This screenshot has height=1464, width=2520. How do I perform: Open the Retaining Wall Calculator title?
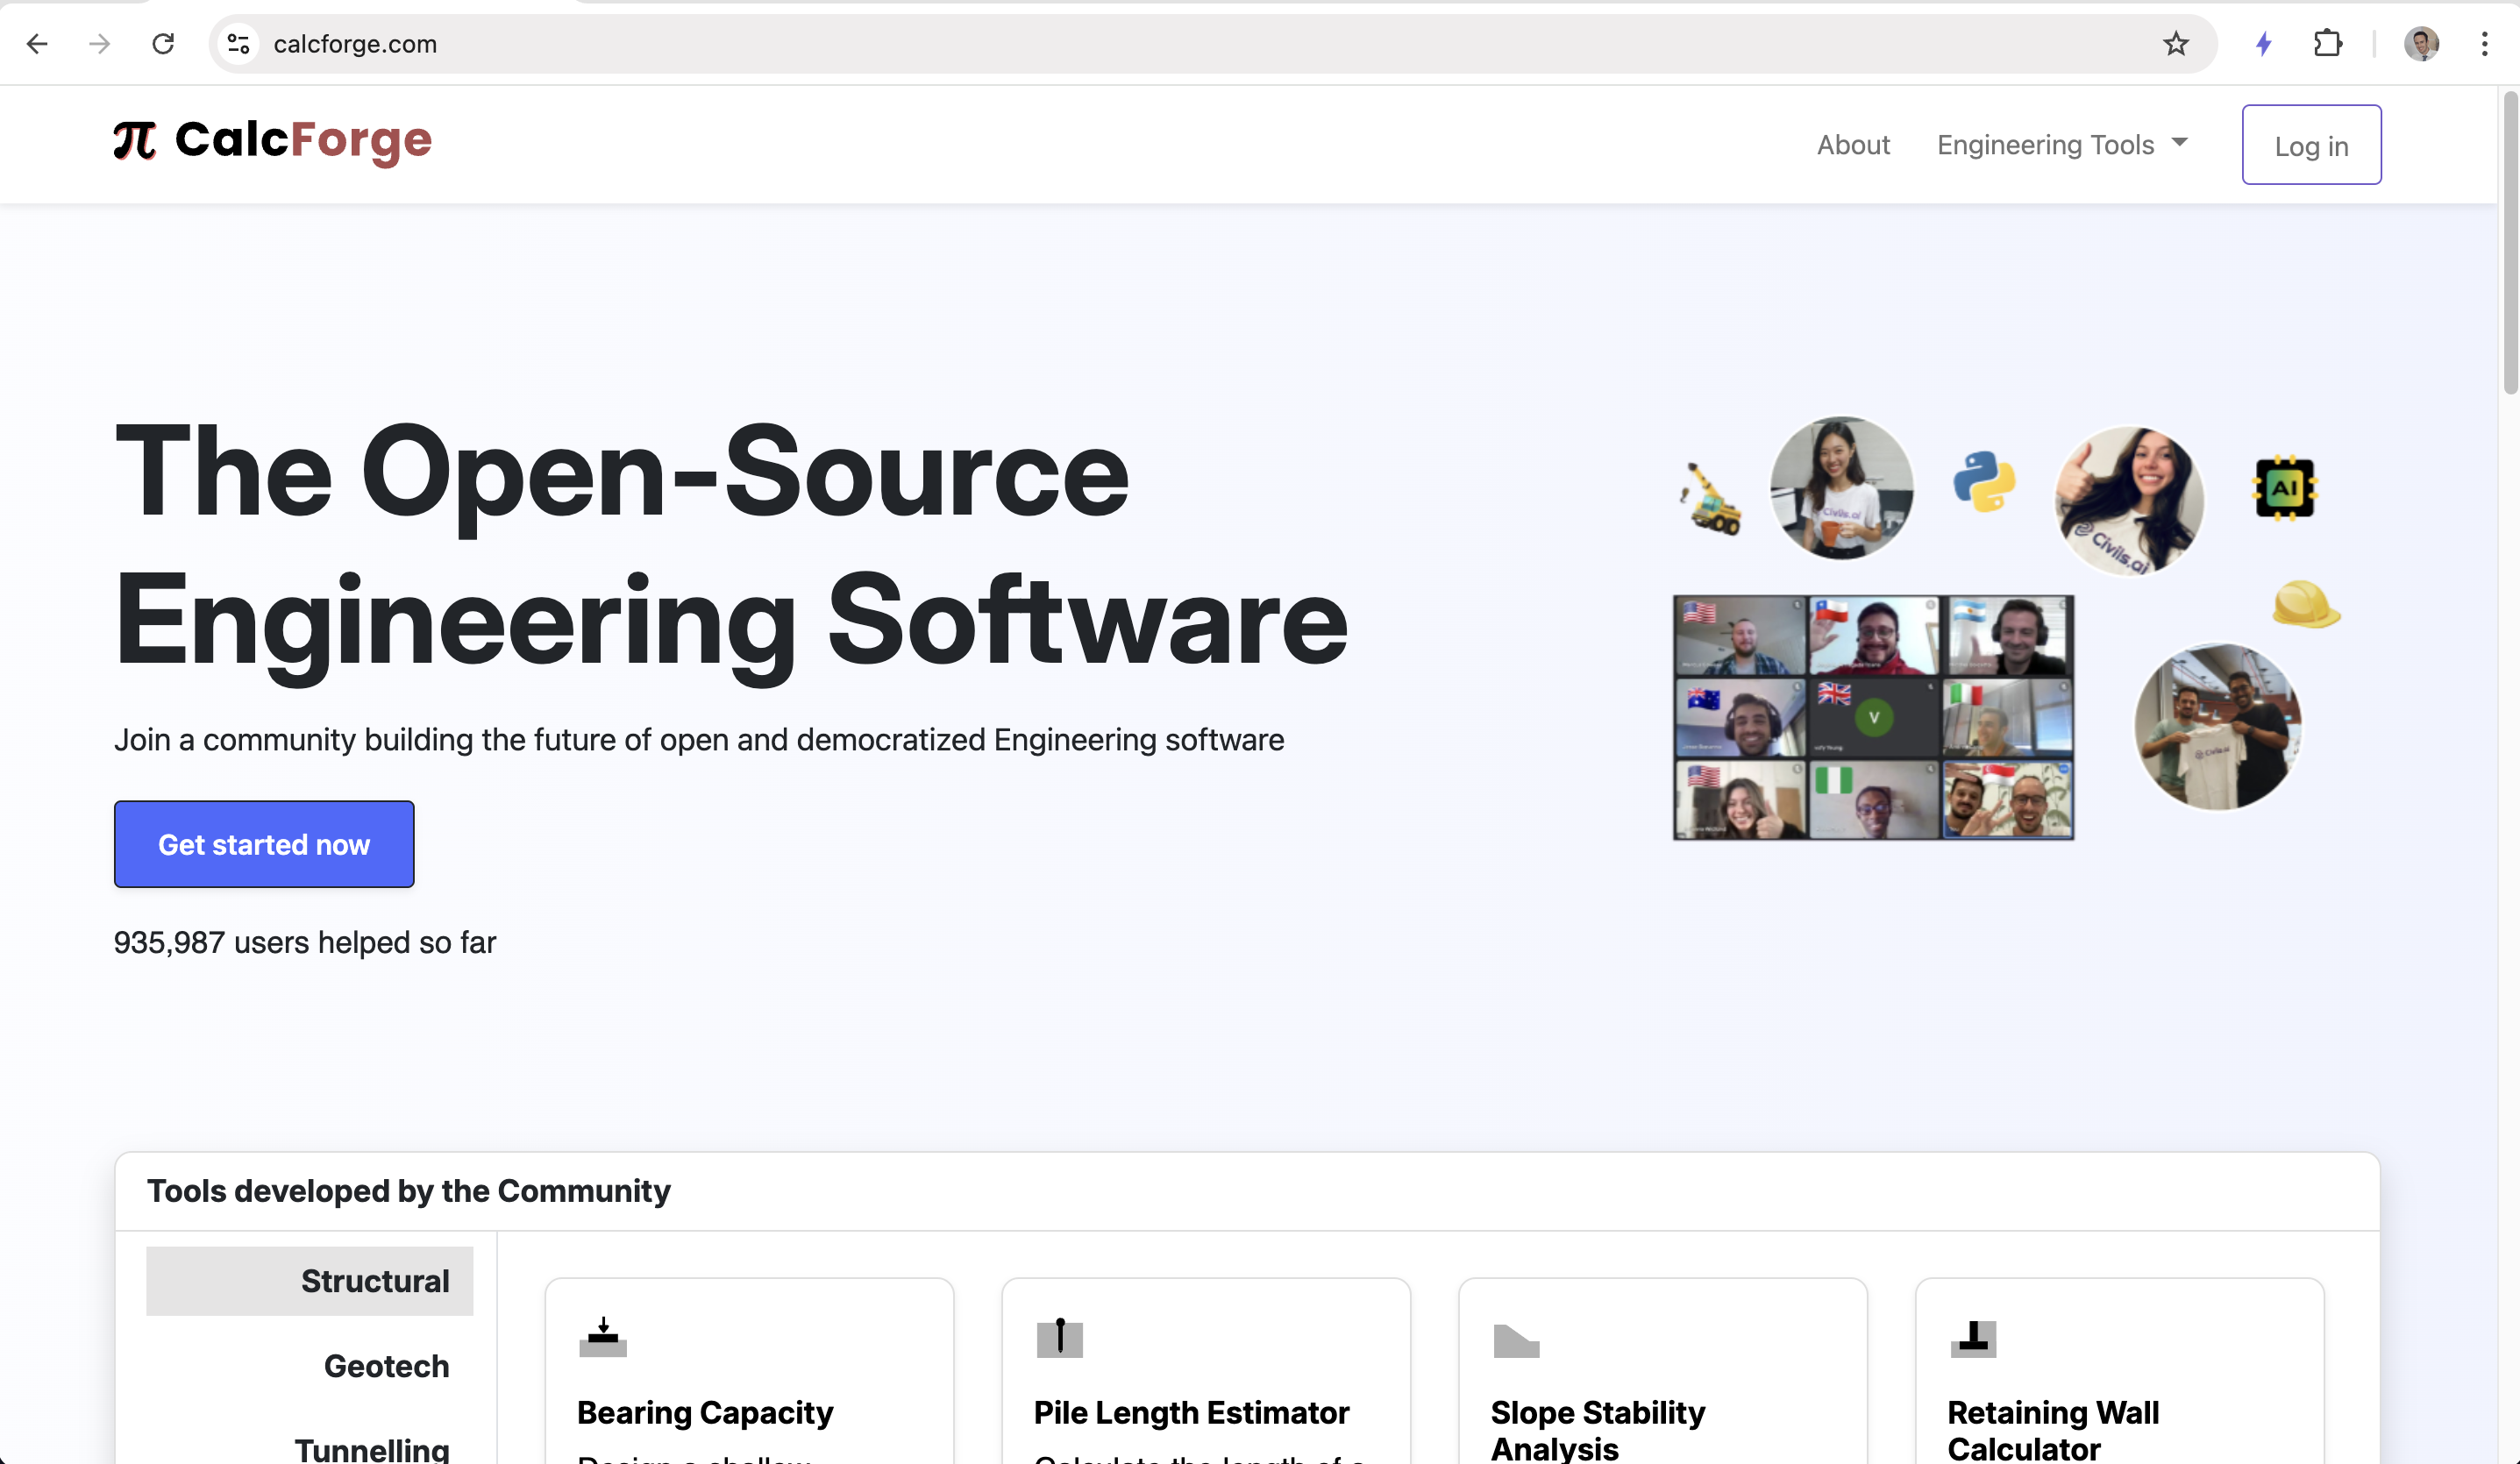[2053, 1430]
